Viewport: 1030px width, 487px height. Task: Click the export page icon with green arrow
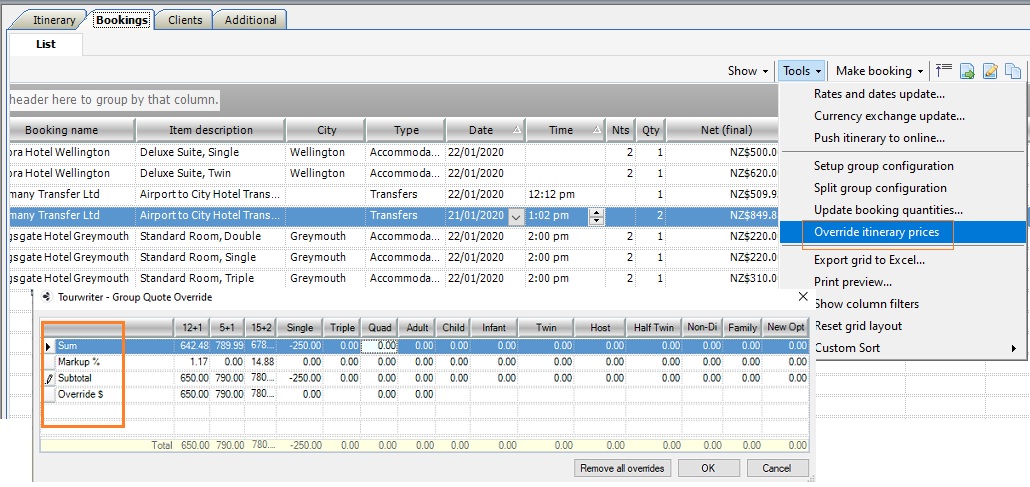(x=967, y=71)
